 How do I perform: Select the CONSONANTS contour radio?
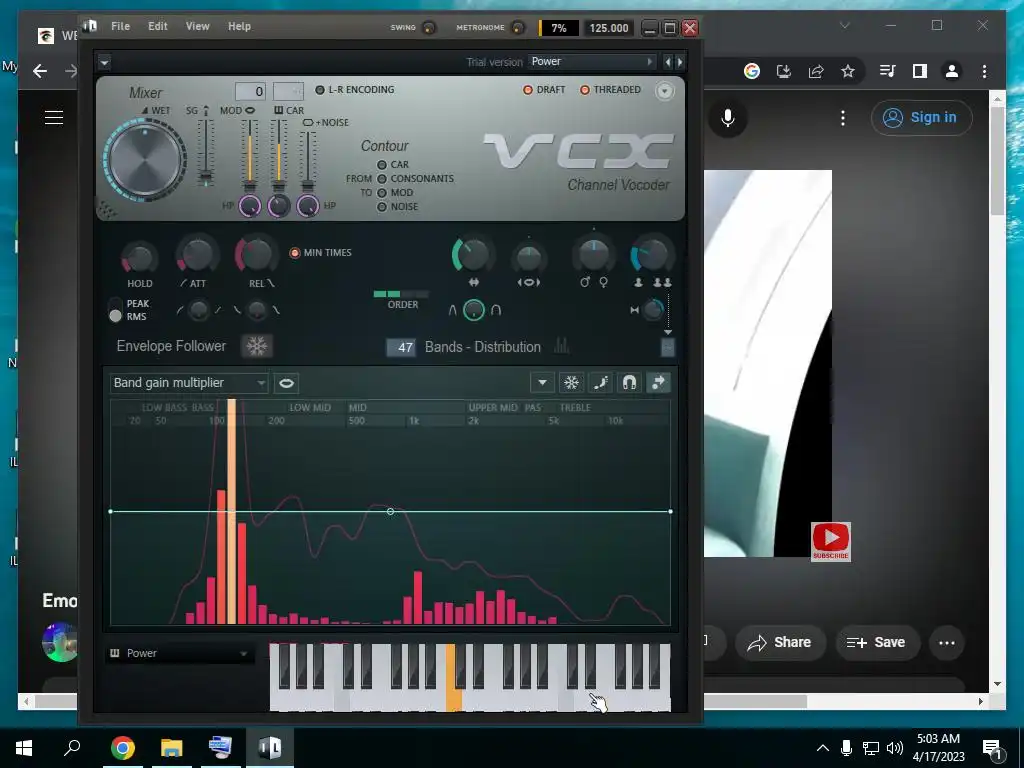point(382,179)
